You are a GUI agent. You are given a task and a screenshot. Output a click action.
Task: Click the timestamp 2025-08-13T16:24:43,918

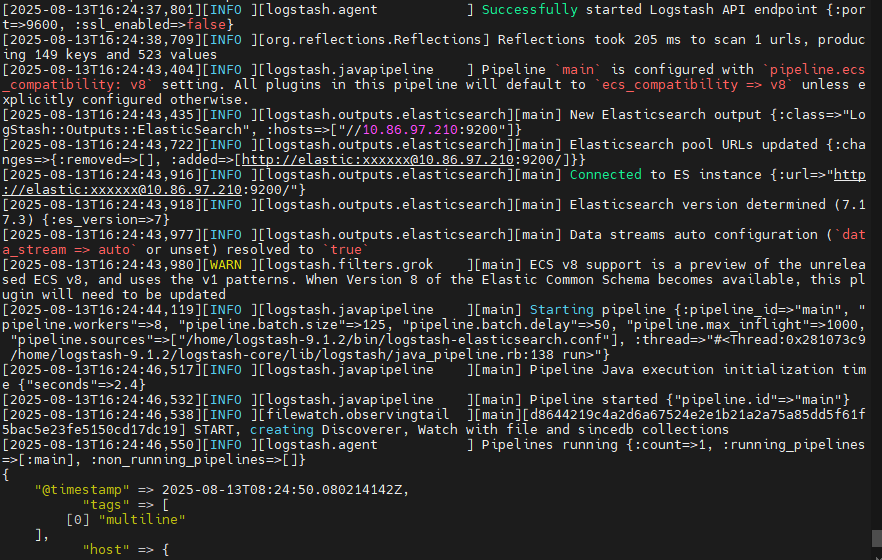click(x=101, y=205)
